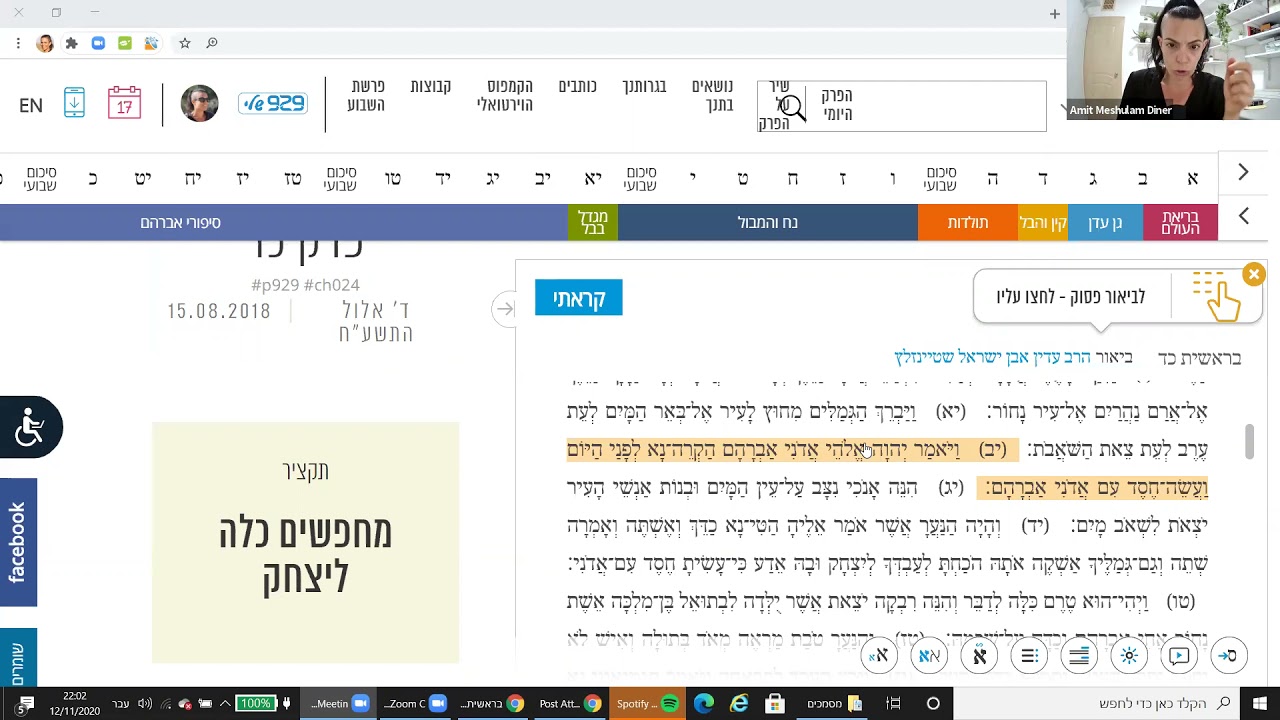Open the פרשת השבוע menu
Viewport: 1280px width, 720px height.
[x=366, y=96]
